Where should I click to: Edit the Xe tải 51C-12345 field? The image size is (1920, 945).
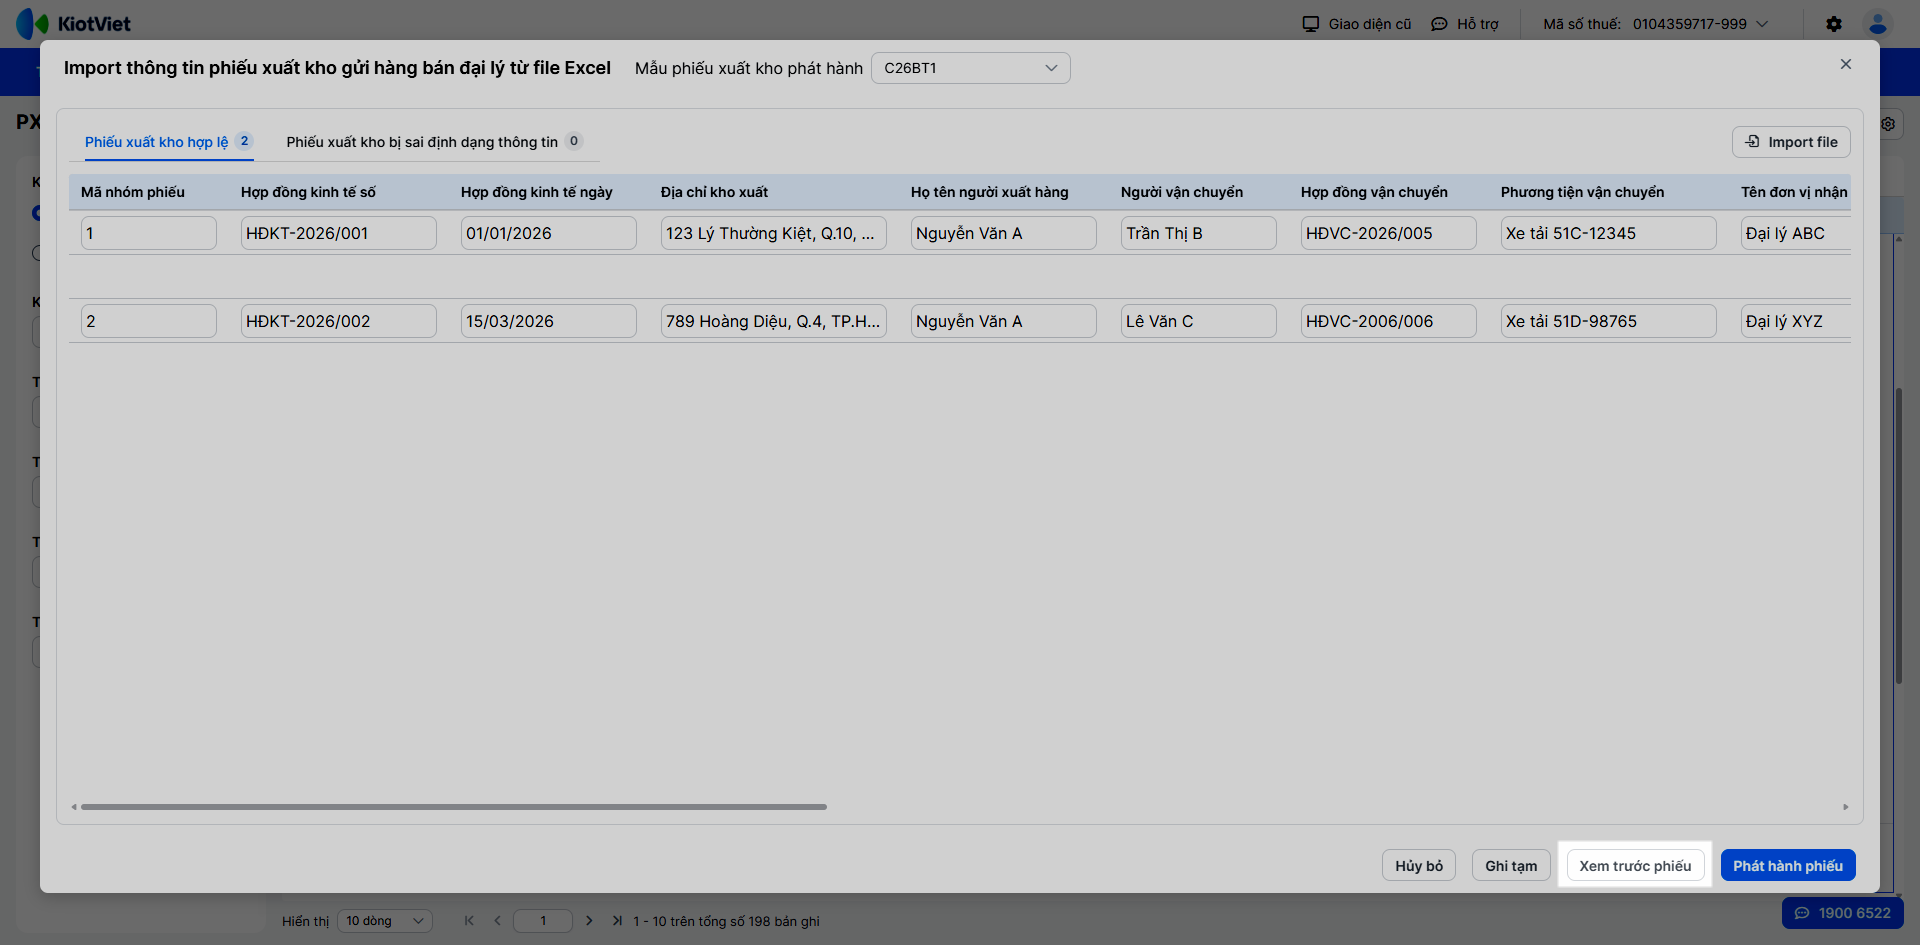pyautogui.click(x=1609, y=233)
